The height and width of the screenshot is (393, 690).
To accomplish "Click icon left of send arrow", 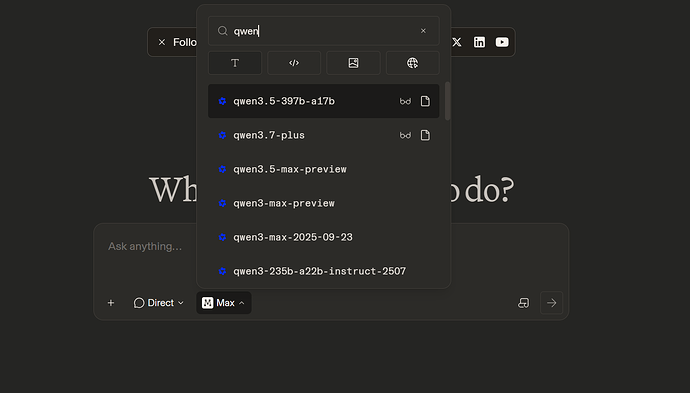I will point(523,303).
